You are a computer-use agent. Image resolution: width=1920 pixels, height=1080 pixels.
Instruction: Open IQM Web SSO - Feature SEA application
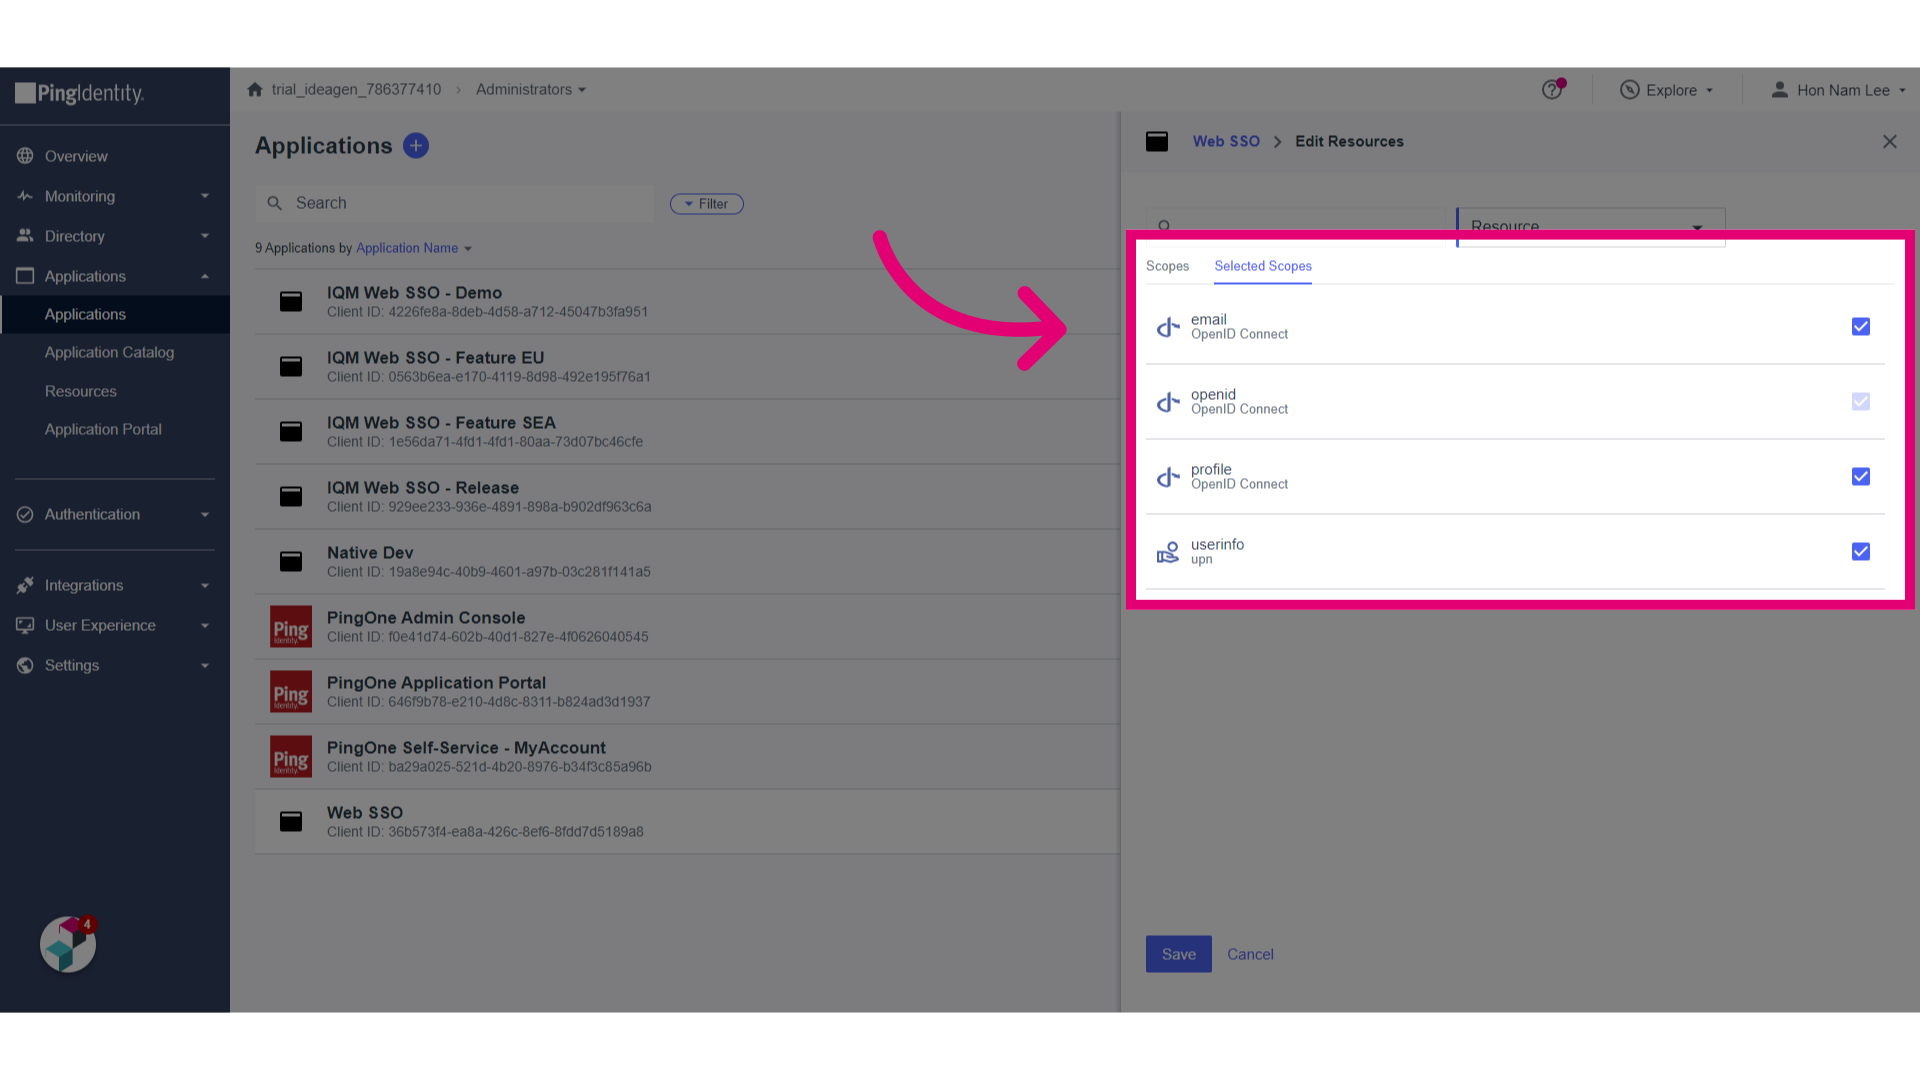686,431
